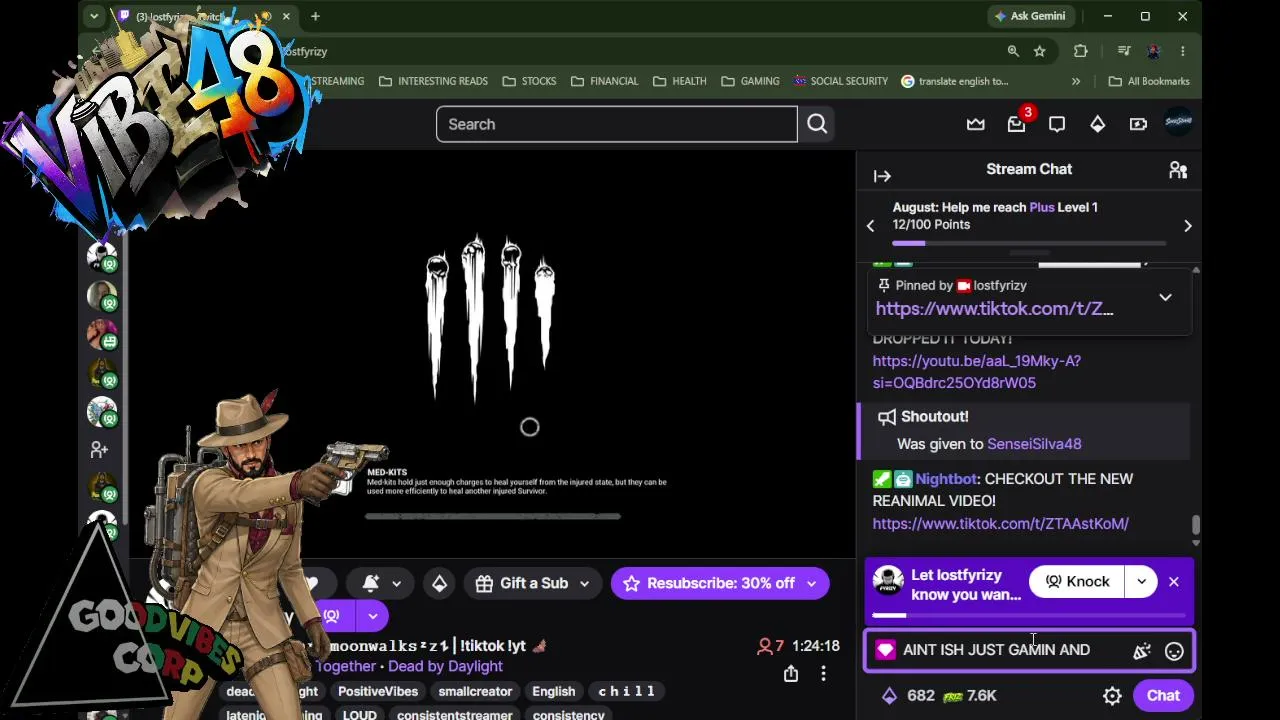Click the party popper icon in chat input
The height and width of the screenshot is (720, 1280).
[x=1142, y=651]
